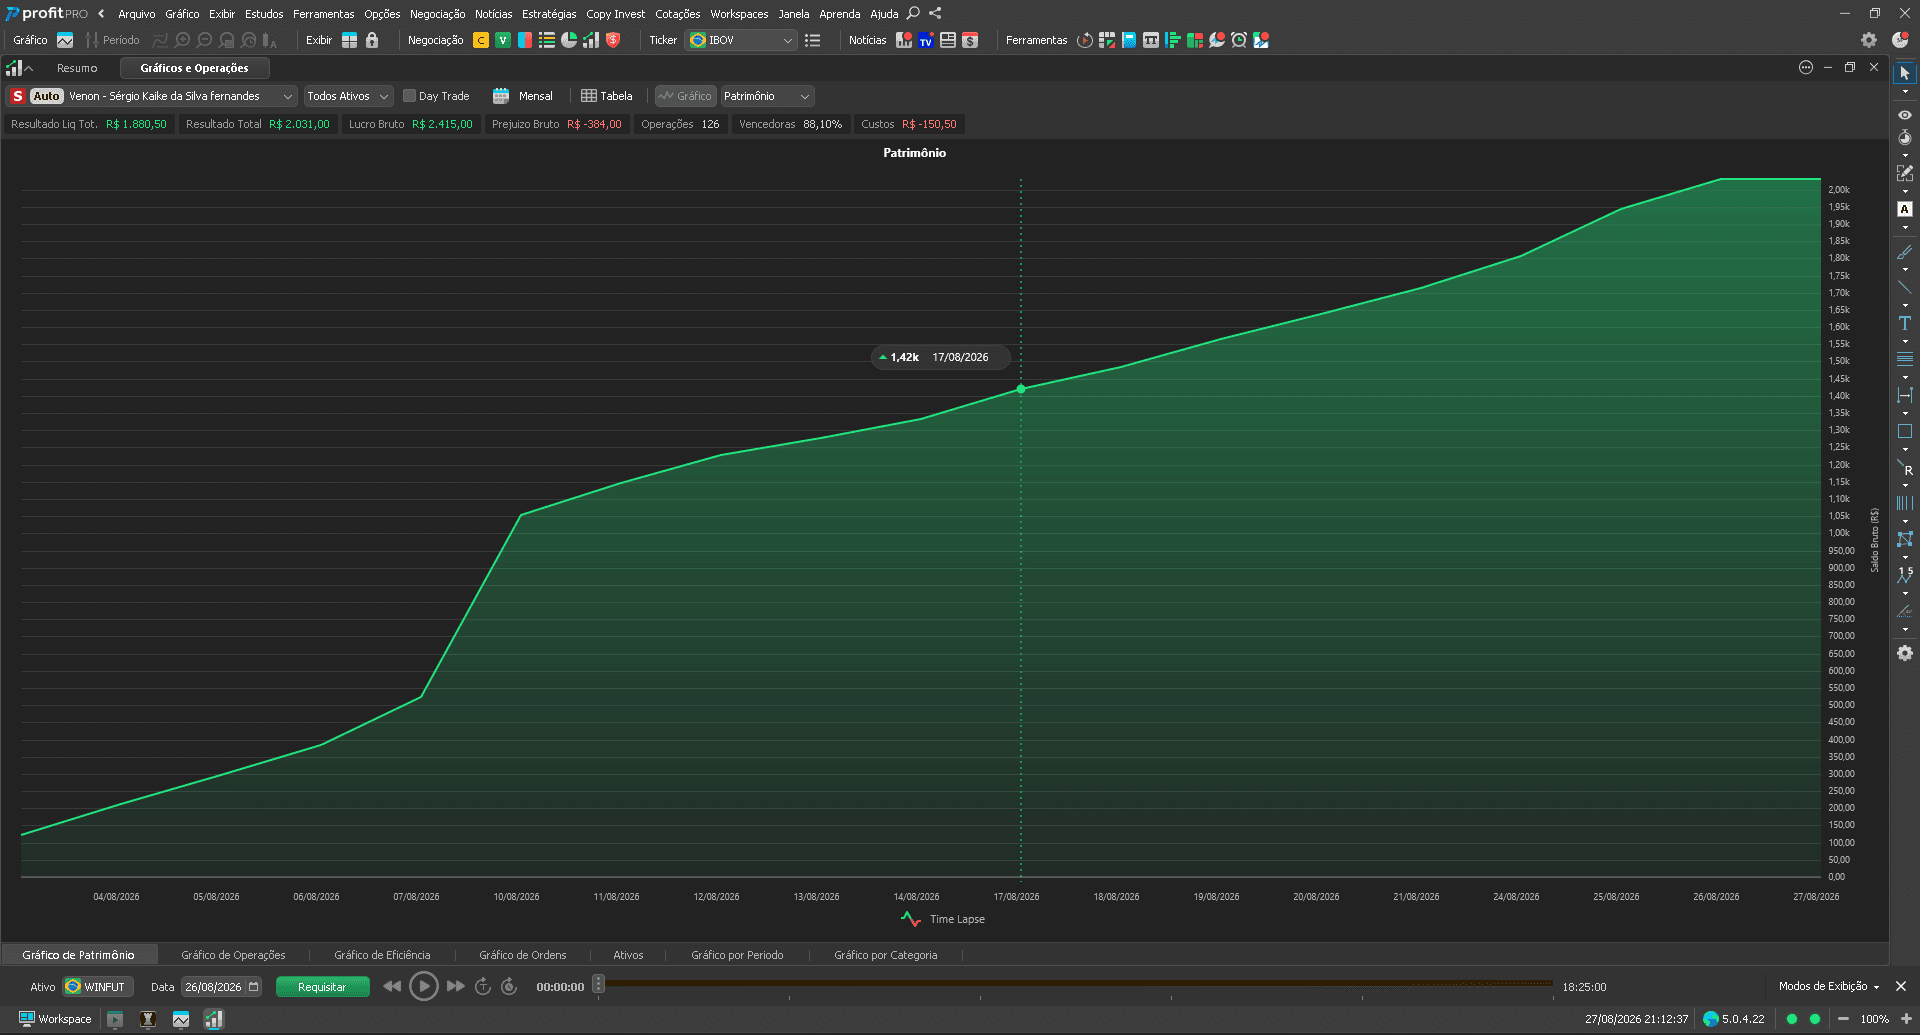Expand the Todos Ativos dropdown
Screen dimensions: 1920x1035
[348, 96]
